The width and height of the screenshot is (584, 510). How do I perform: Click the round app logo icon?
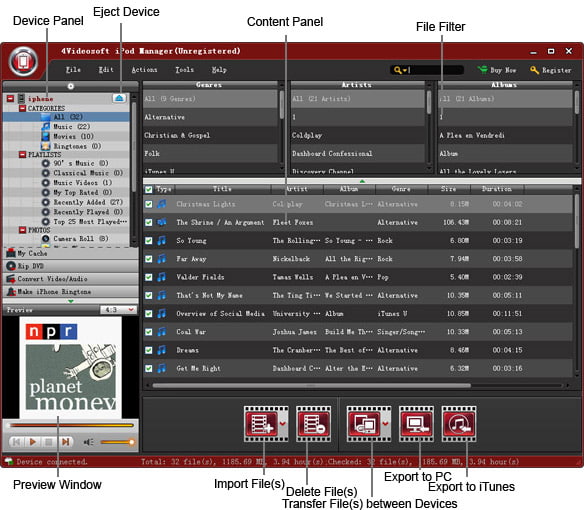click(23, 61)
